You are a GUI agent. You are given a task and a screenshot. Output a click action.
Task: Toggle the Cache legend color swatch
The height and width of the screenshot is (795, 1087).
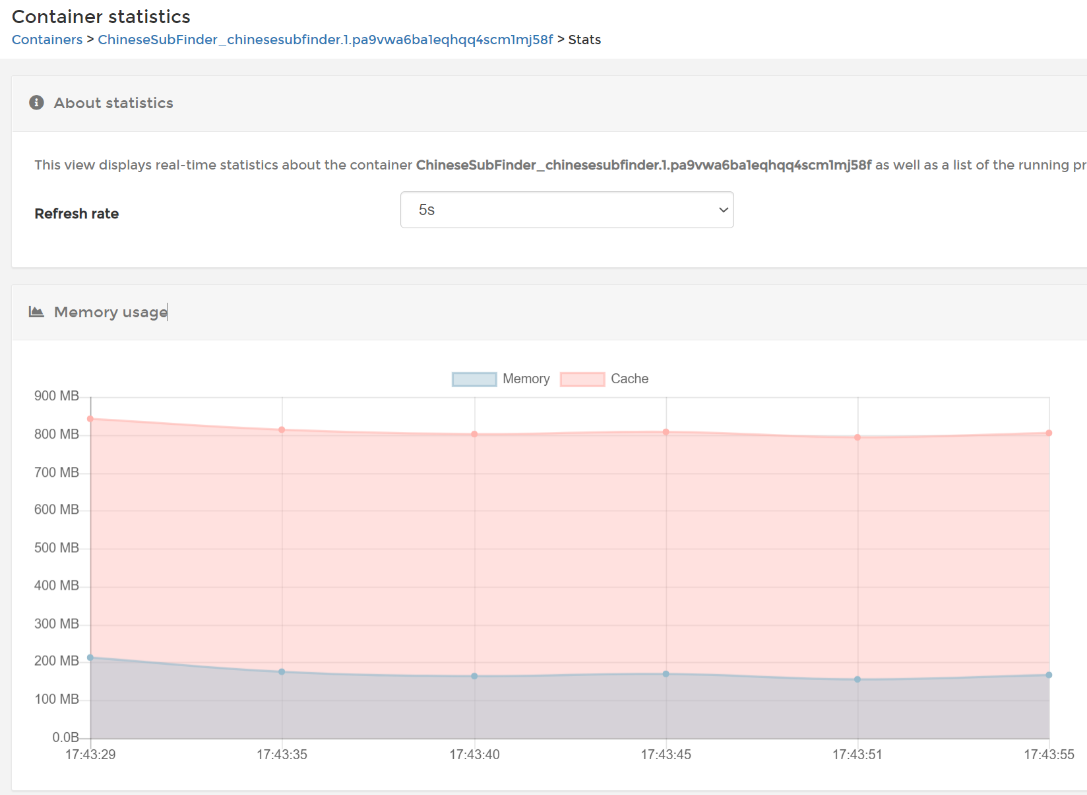click(x=582, y=379)
